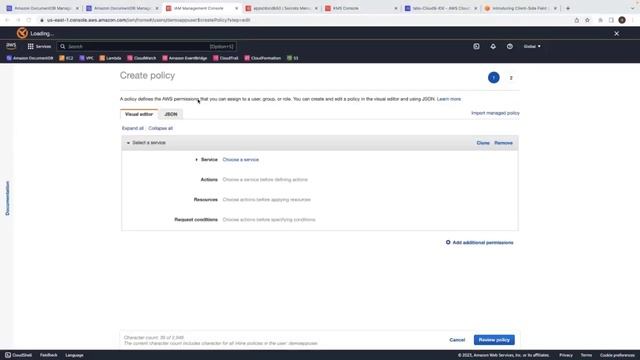Open the CloudWatch favorite shortcut

[x=142, y=58]
